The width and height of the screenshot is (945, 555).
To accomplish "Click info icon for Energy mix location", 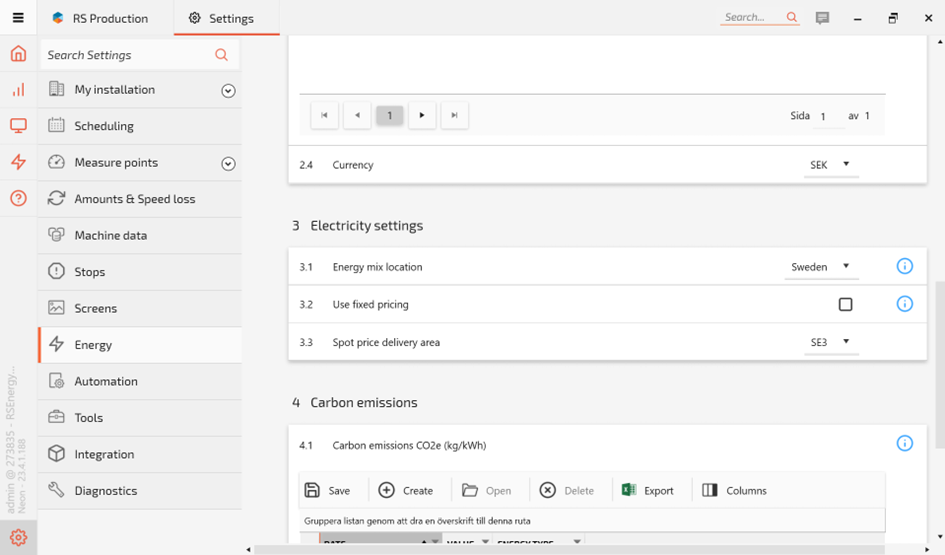I will click(904, 266).
